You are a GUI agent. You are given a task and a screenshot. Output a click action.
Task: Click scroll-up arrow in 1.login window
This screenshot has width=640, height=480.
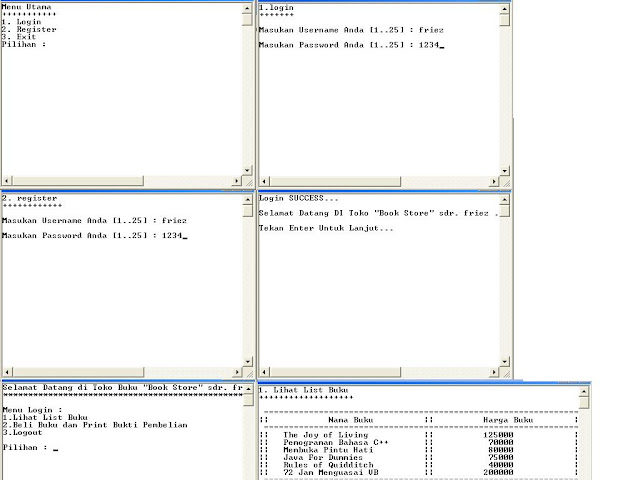504,9
